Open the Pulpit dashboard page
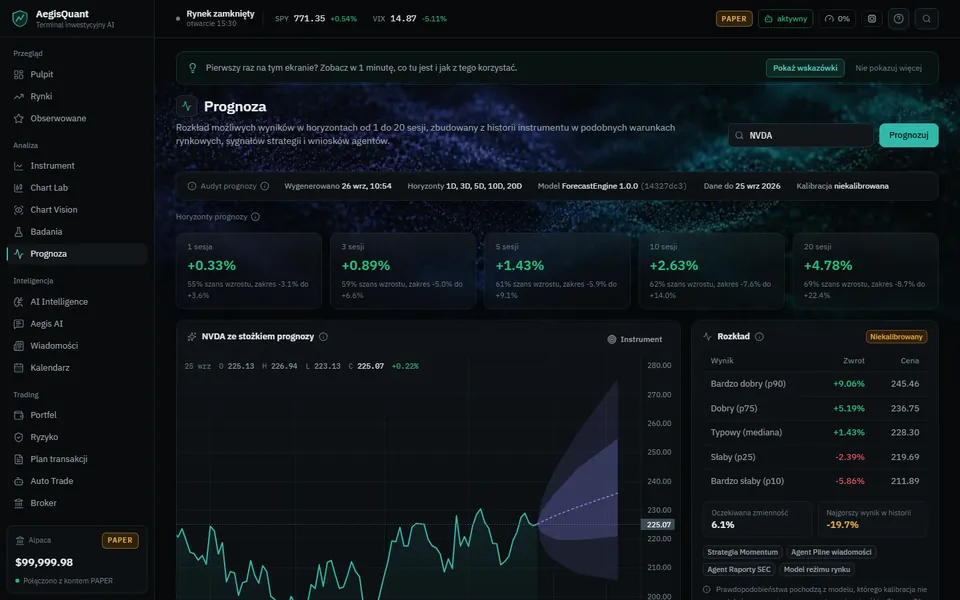The image size is (960, 600). (x=77, y=74)
